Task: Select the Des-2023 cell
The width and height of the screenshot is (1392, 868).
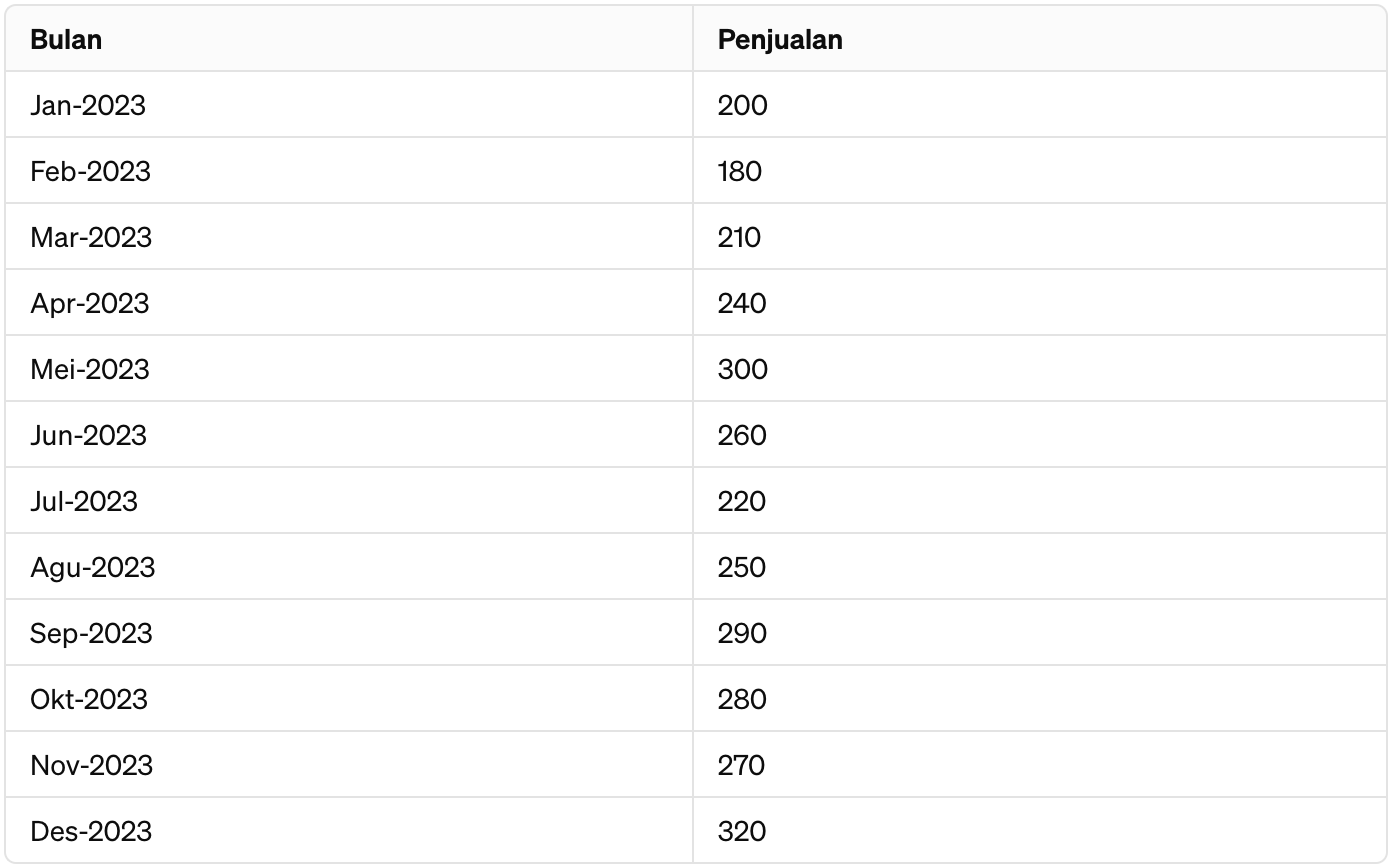Action: point(349,831)
